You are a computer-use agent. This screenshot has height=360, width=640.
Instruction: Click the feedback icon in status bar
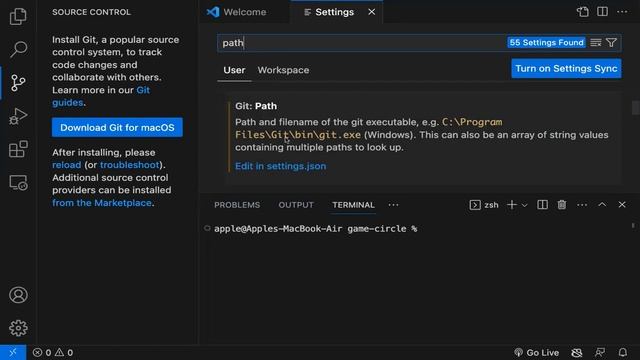600,352
